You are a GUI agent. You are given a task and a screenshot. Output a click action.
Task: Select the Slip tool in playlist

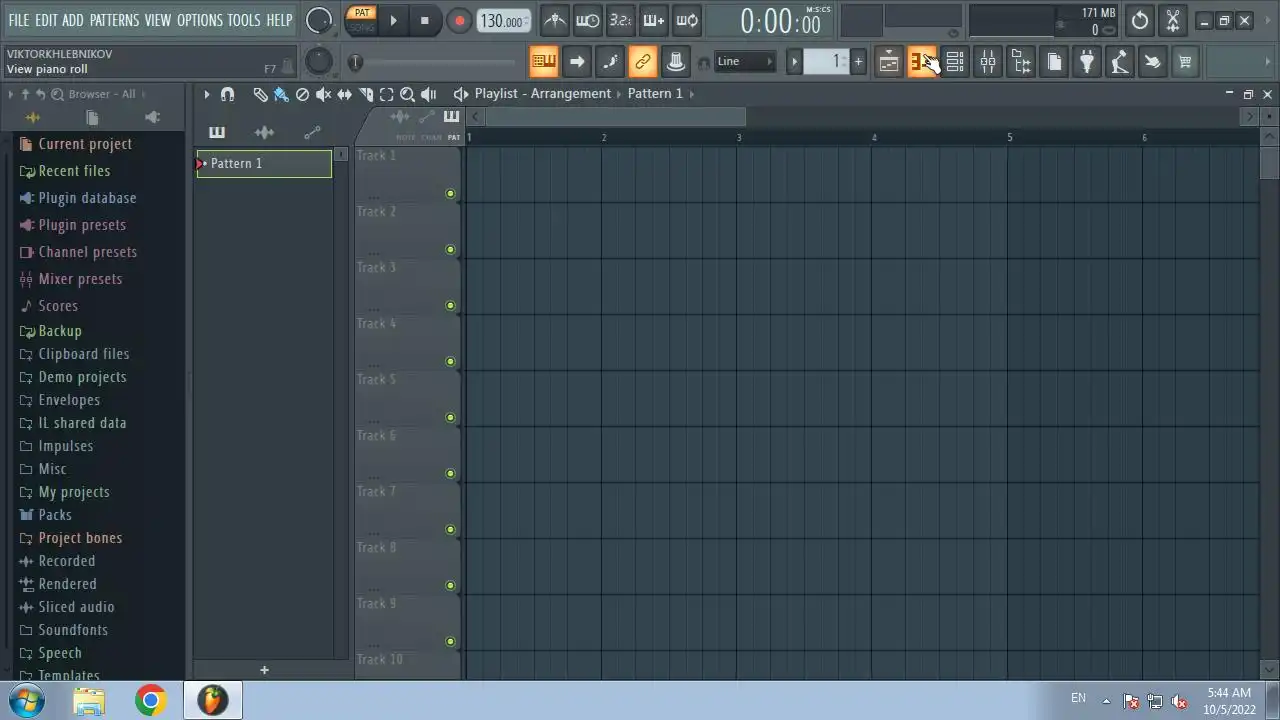[344, 94]
